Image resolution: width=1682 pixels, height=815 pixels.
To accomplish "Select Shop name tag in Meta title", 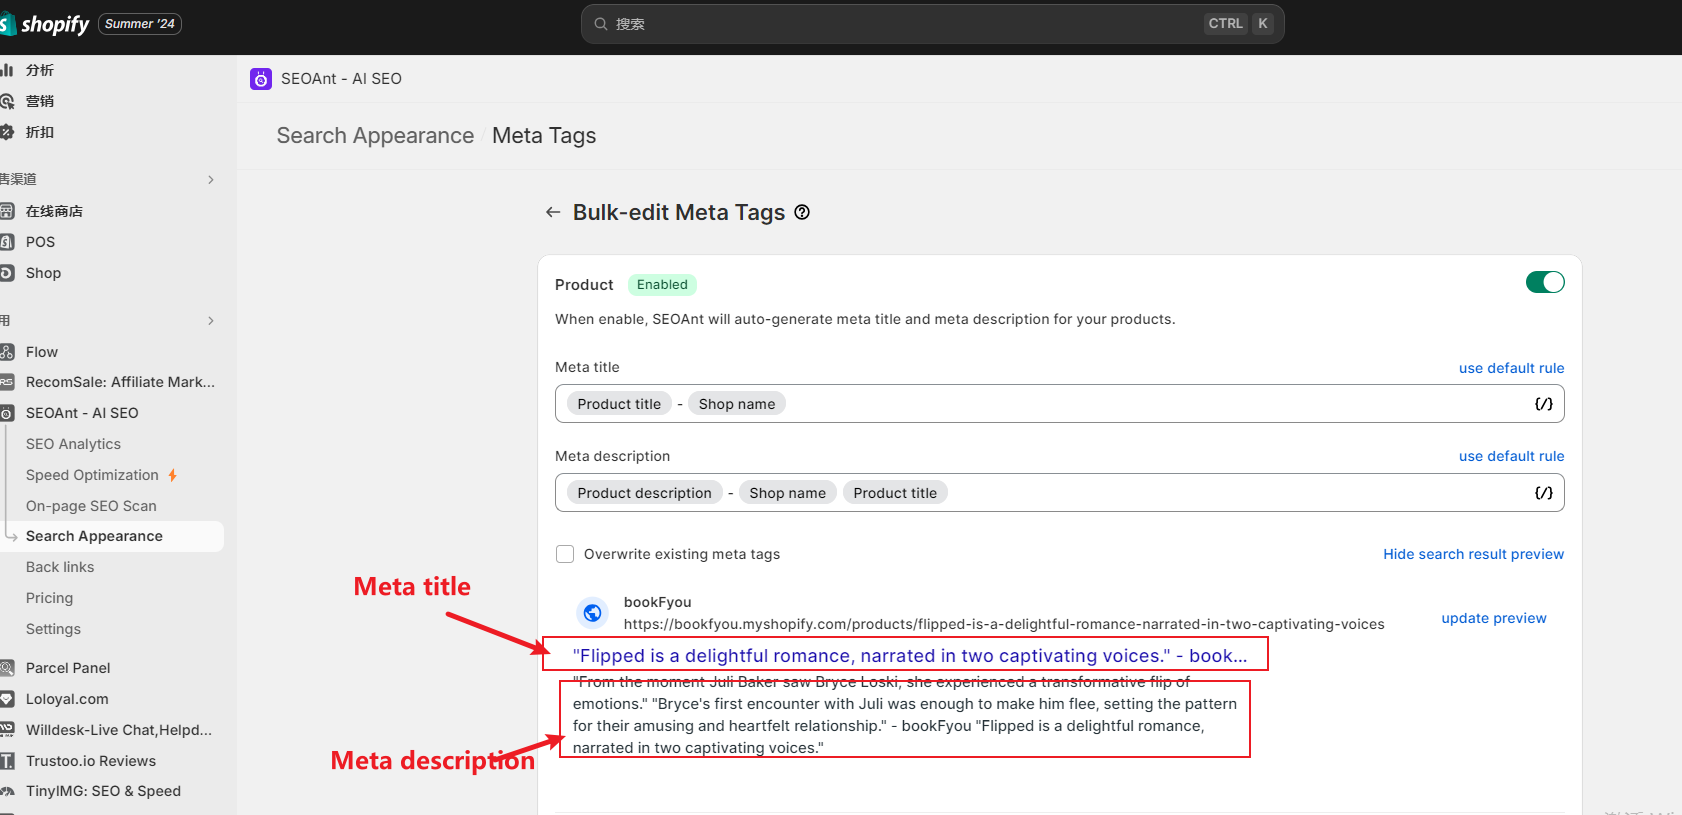I will pos(737,404).
